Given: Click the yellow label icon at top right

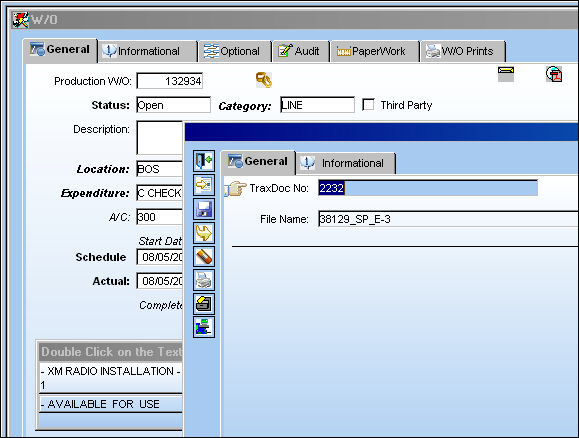Looking at the screenshot, I should [506, 73].
